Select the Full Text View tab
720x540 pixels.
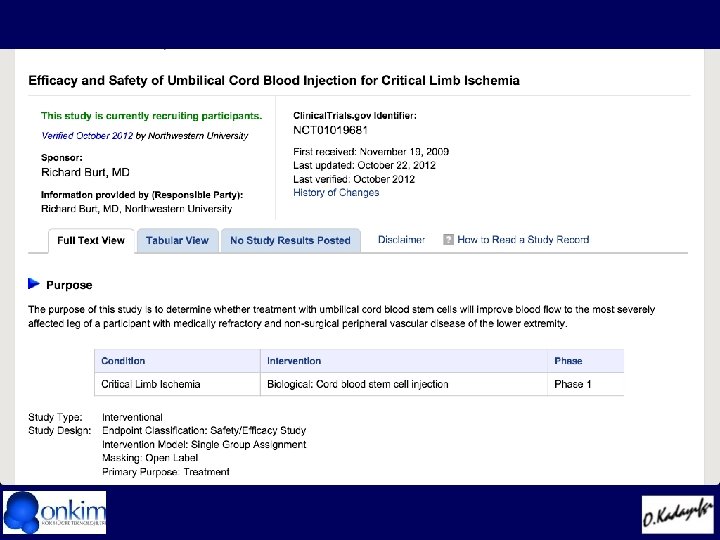click(91, 241)
